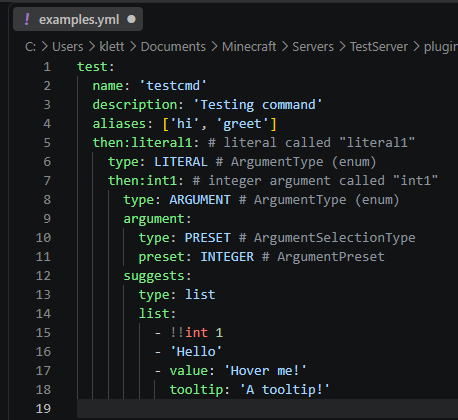The width and height of the screenshot is (458, 420).
Task: Click the 'then:int1' key
Action: coord(142,181)
